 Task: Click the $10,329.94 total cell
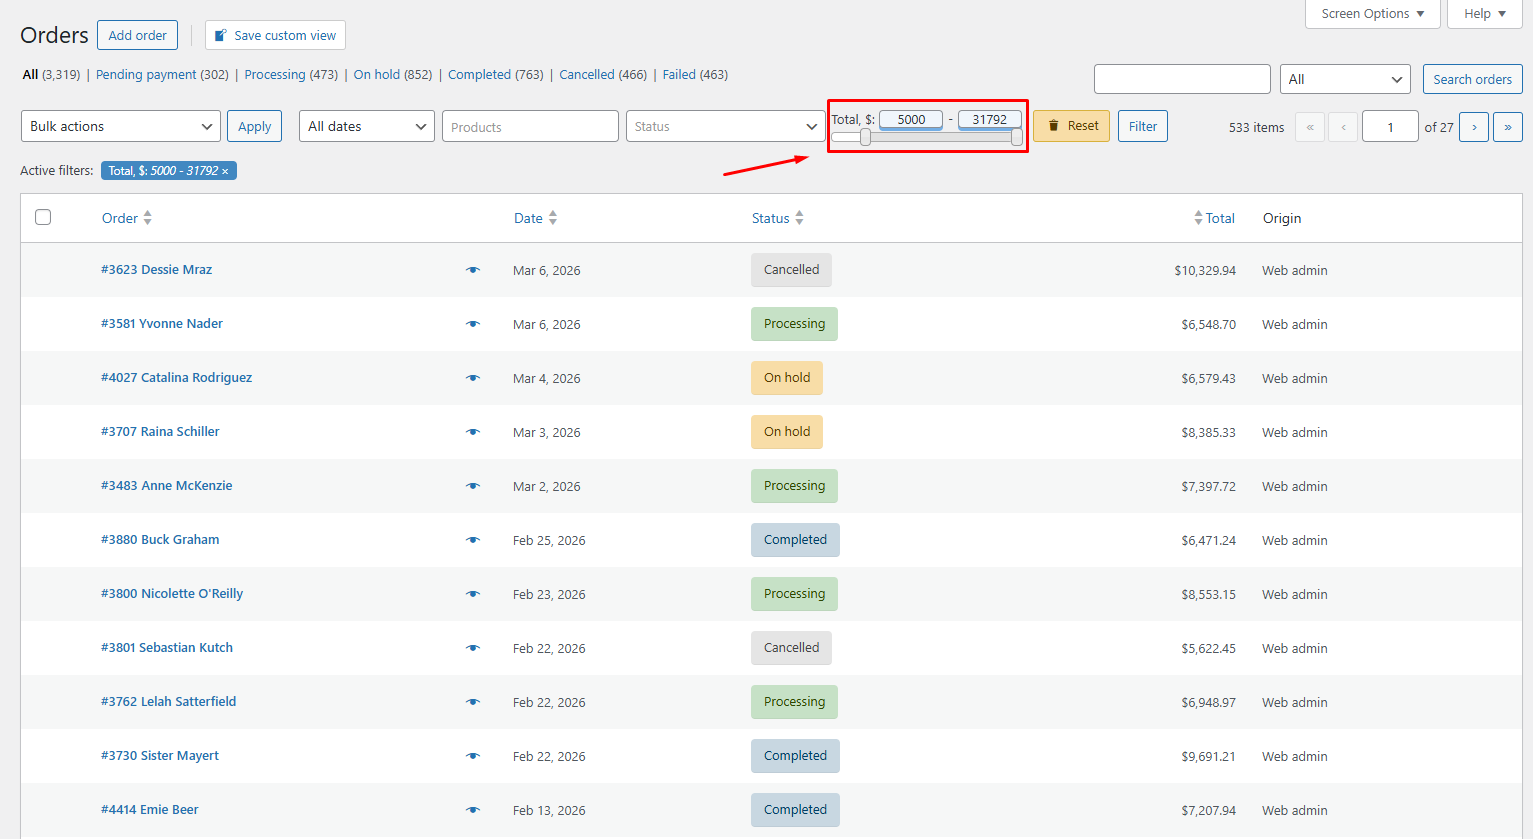1205,270
